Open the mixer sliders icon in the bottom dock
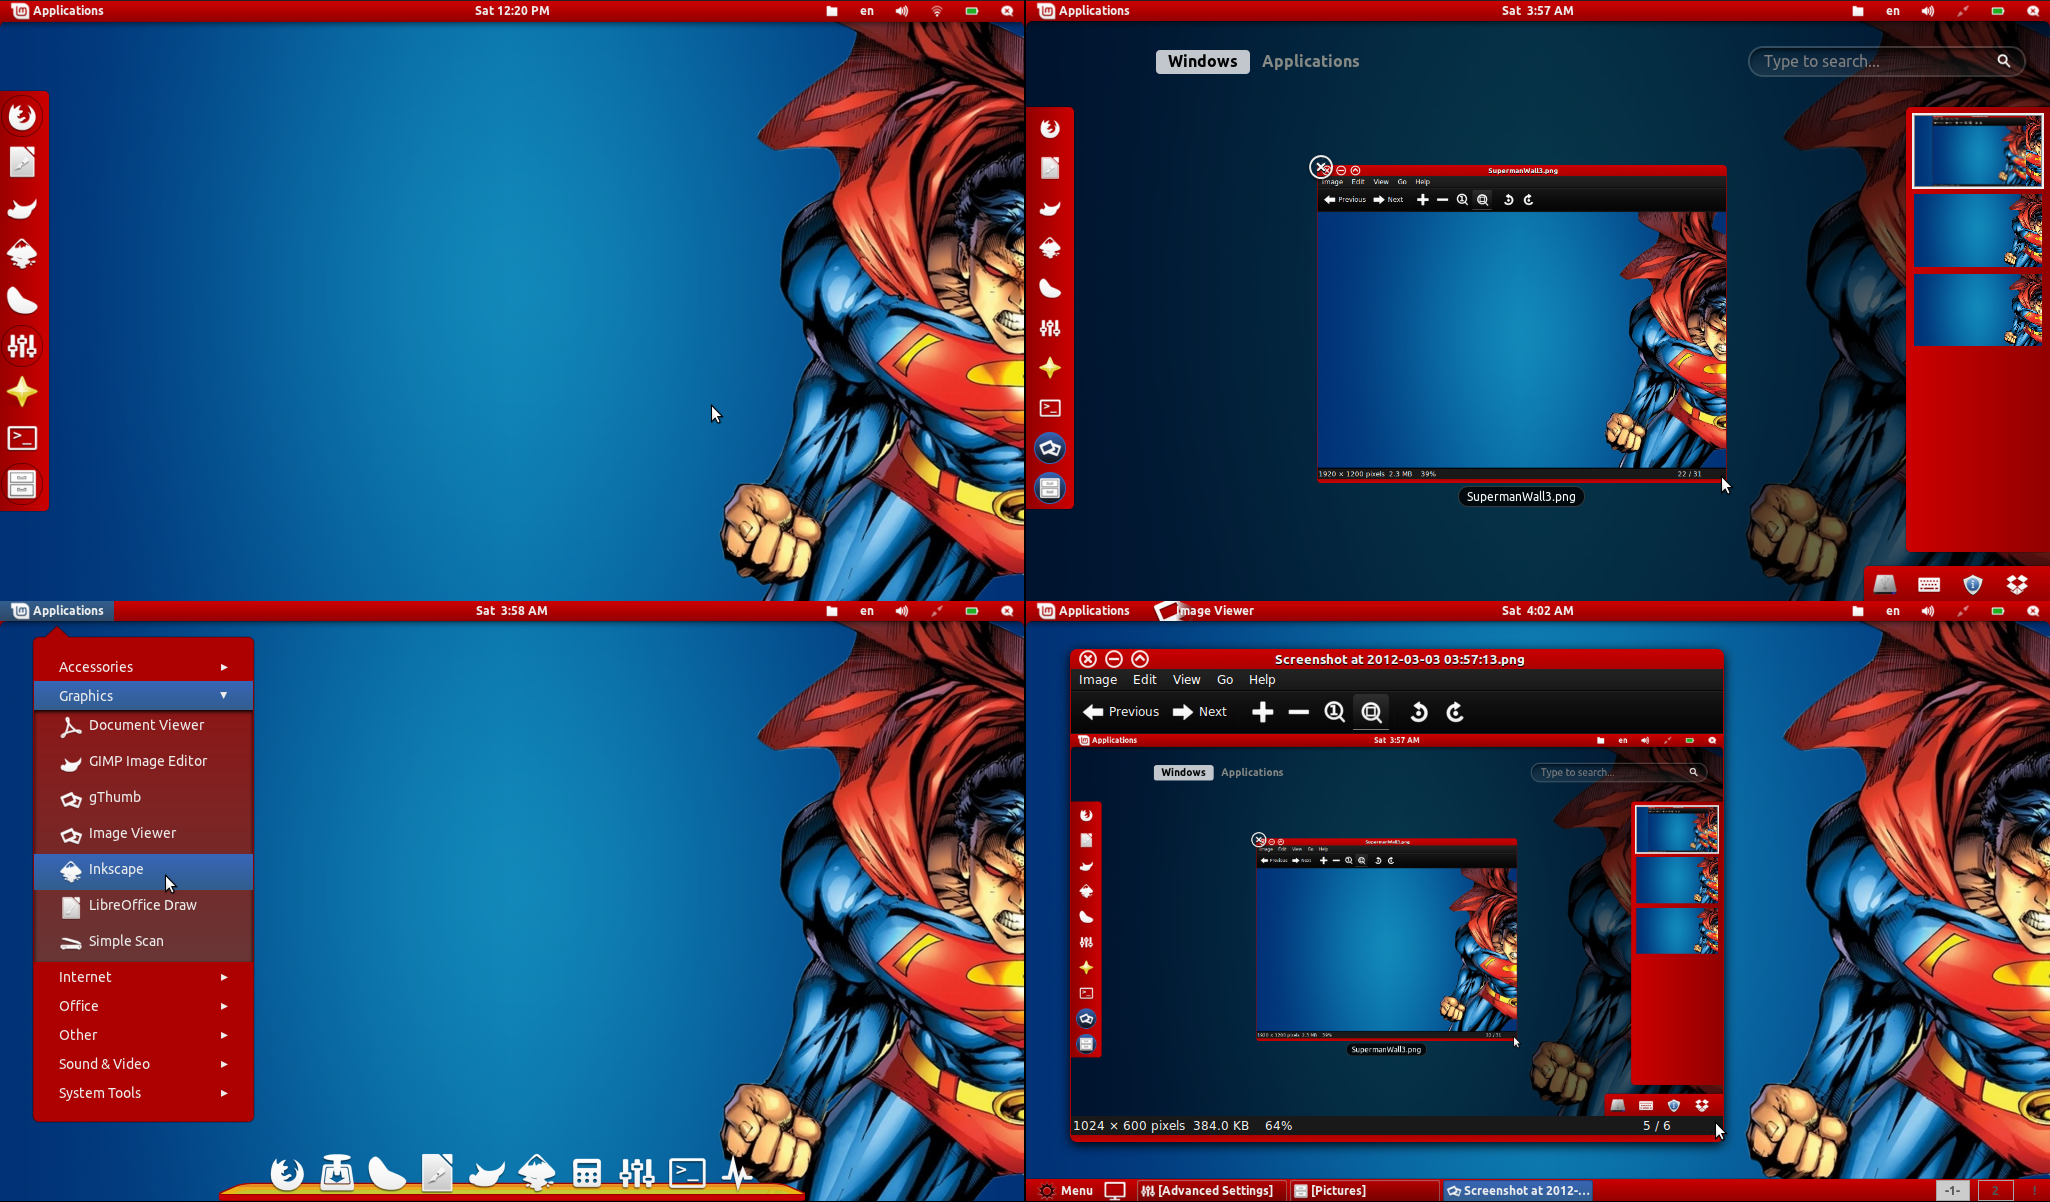The width and height of the screenshot is (2050, 1202). [637, 1173]
